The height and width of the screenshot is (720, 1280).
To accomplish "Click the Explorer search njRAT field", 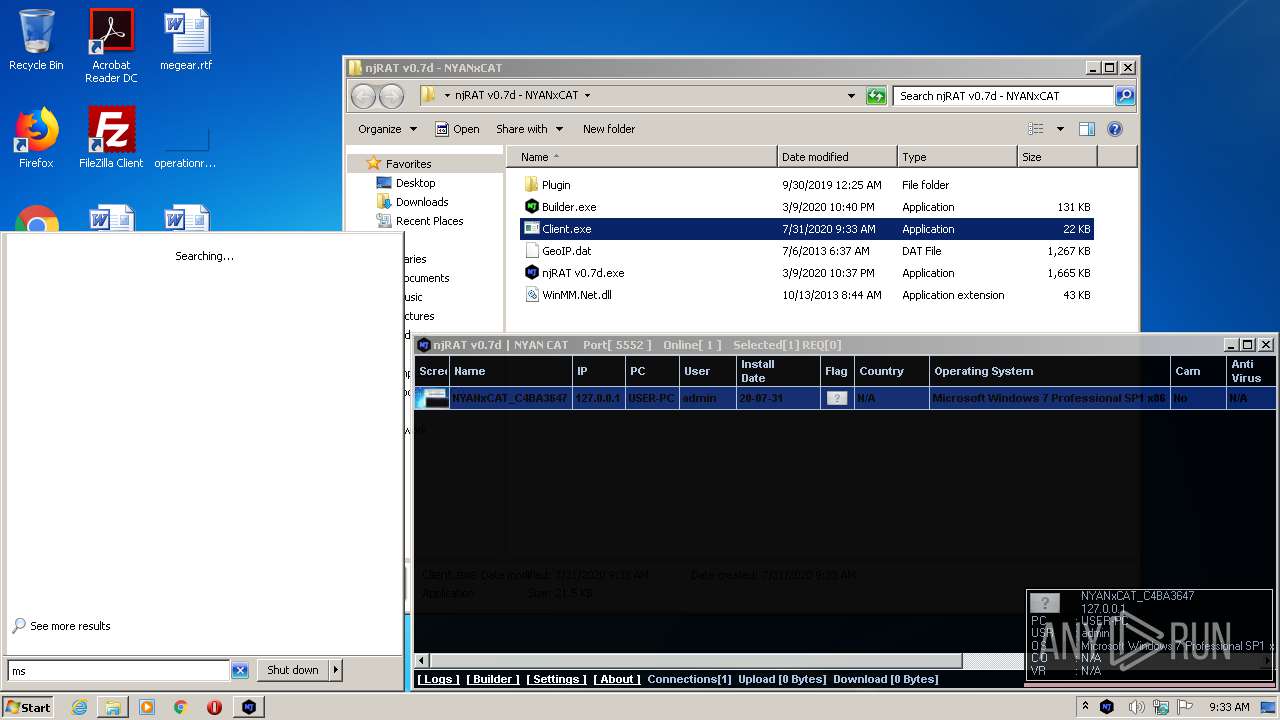I will [x=1003, y=96].
